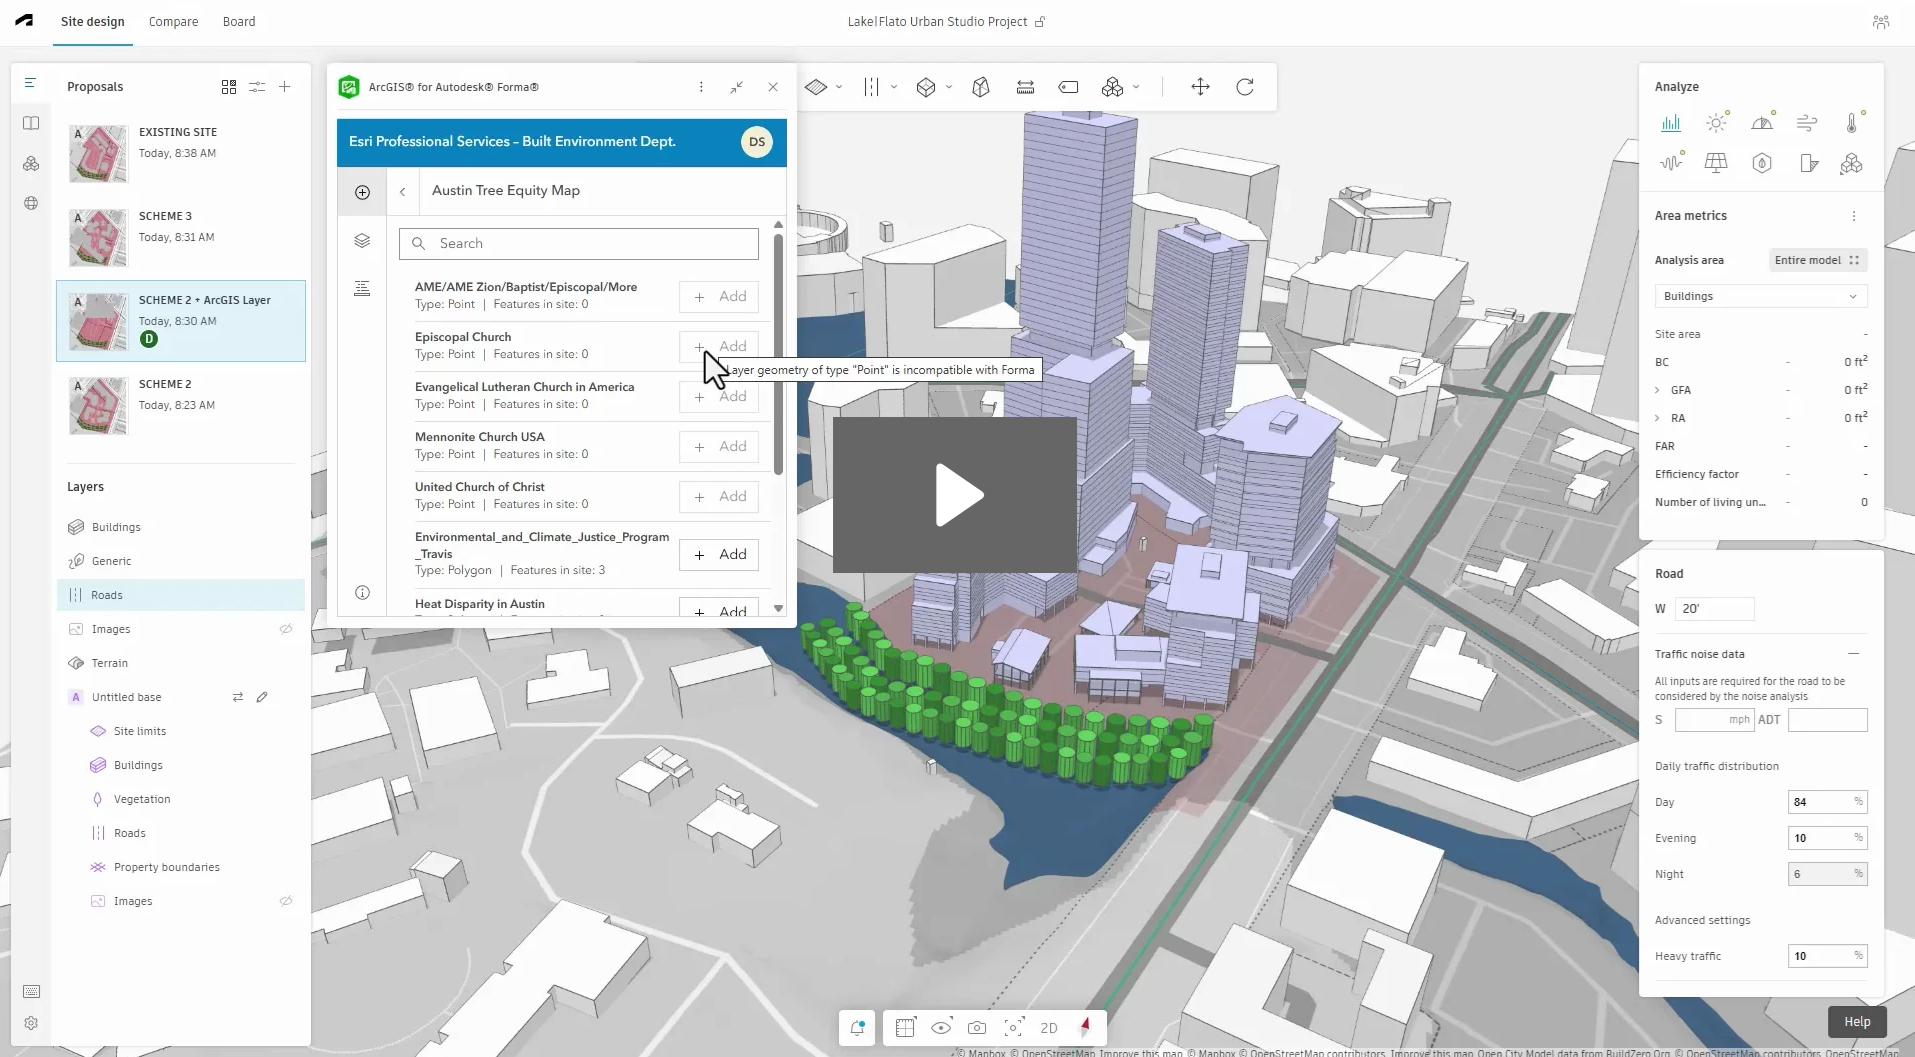The image size is (1915, 1057).
Task: Toggle visibility of top Images layer
Action: [286, 629]
